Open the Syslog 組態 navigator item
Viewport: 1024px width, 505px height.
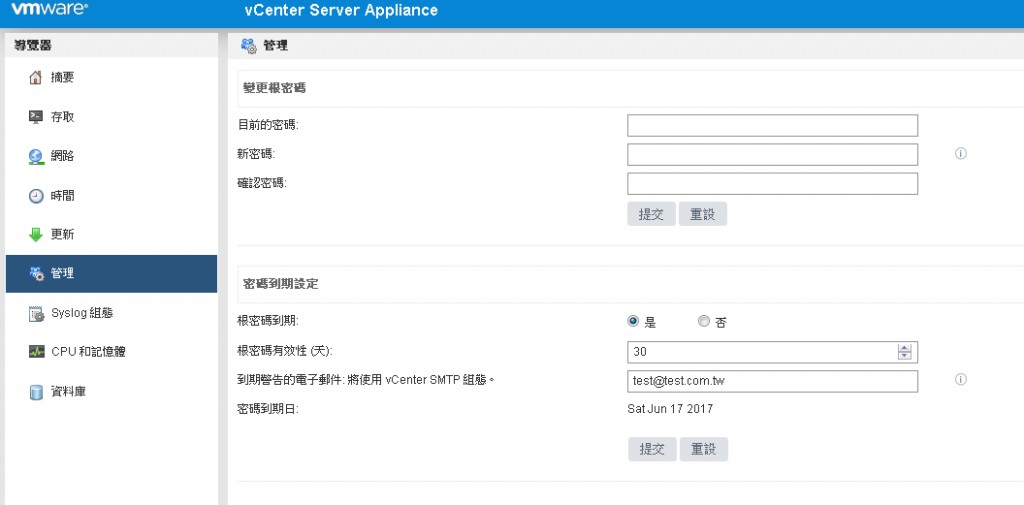tap(111, 313)
